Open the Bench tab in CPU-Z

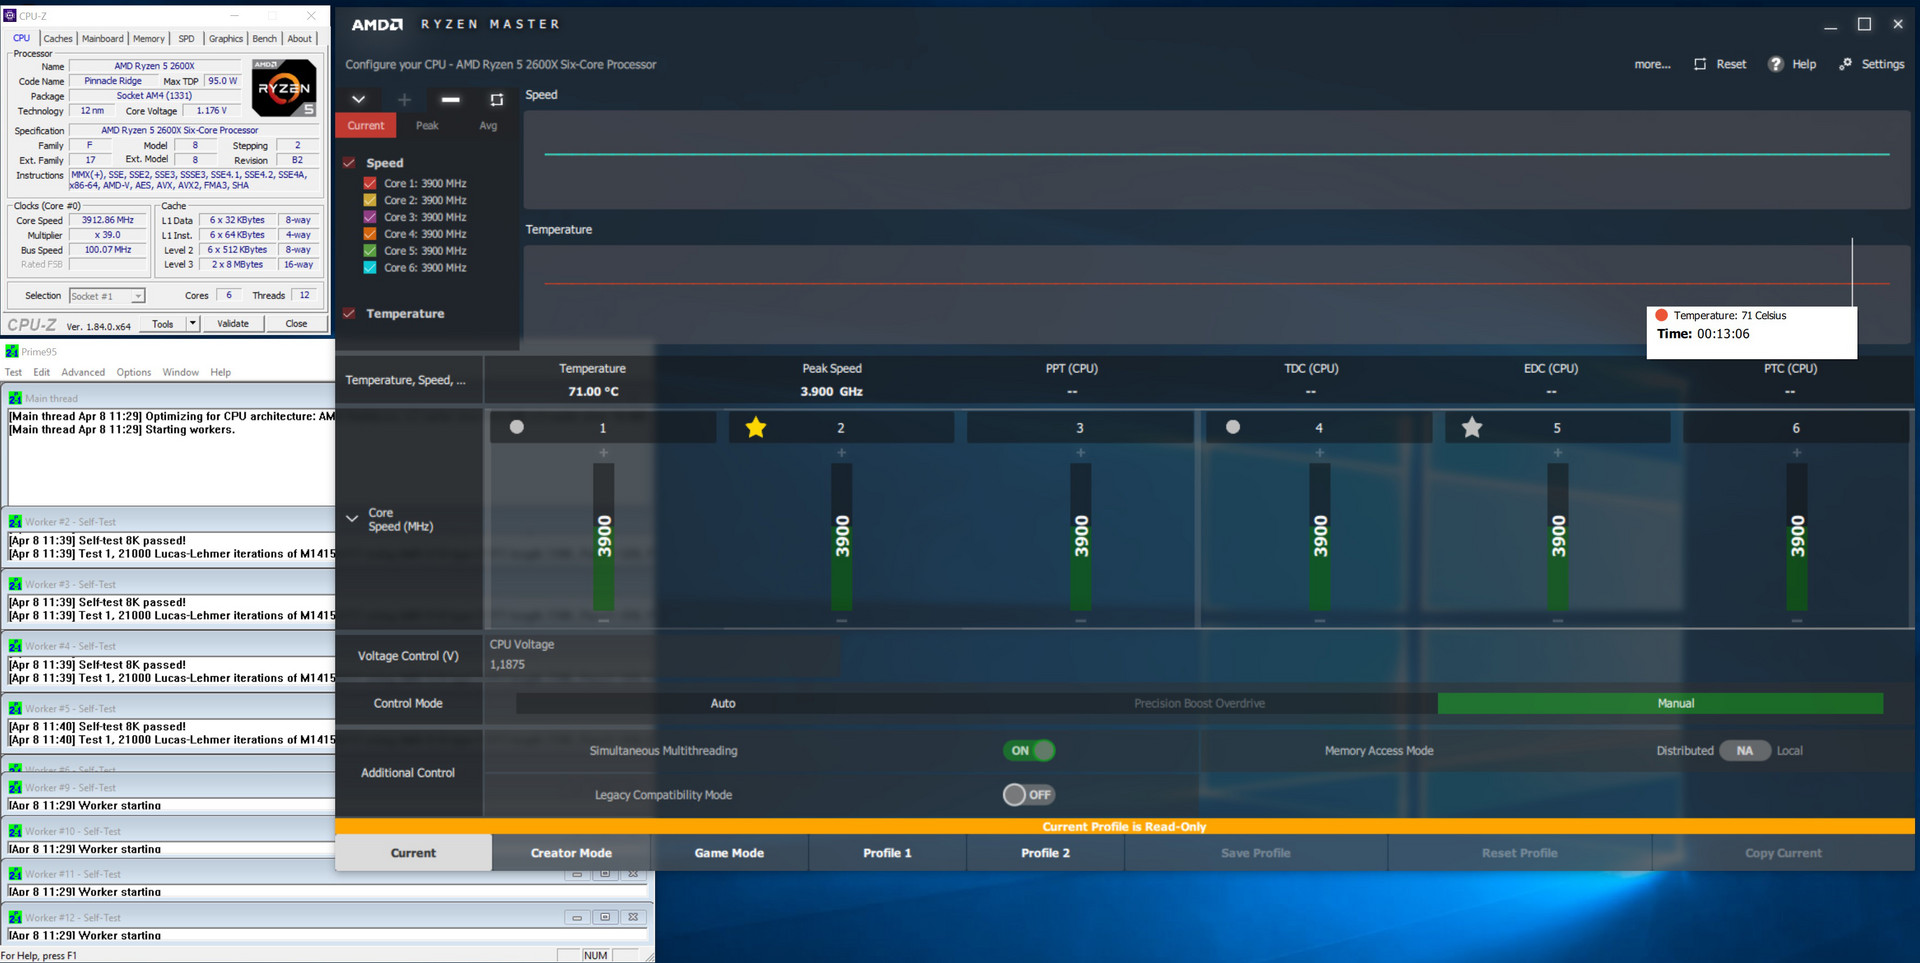pos(265,39)
